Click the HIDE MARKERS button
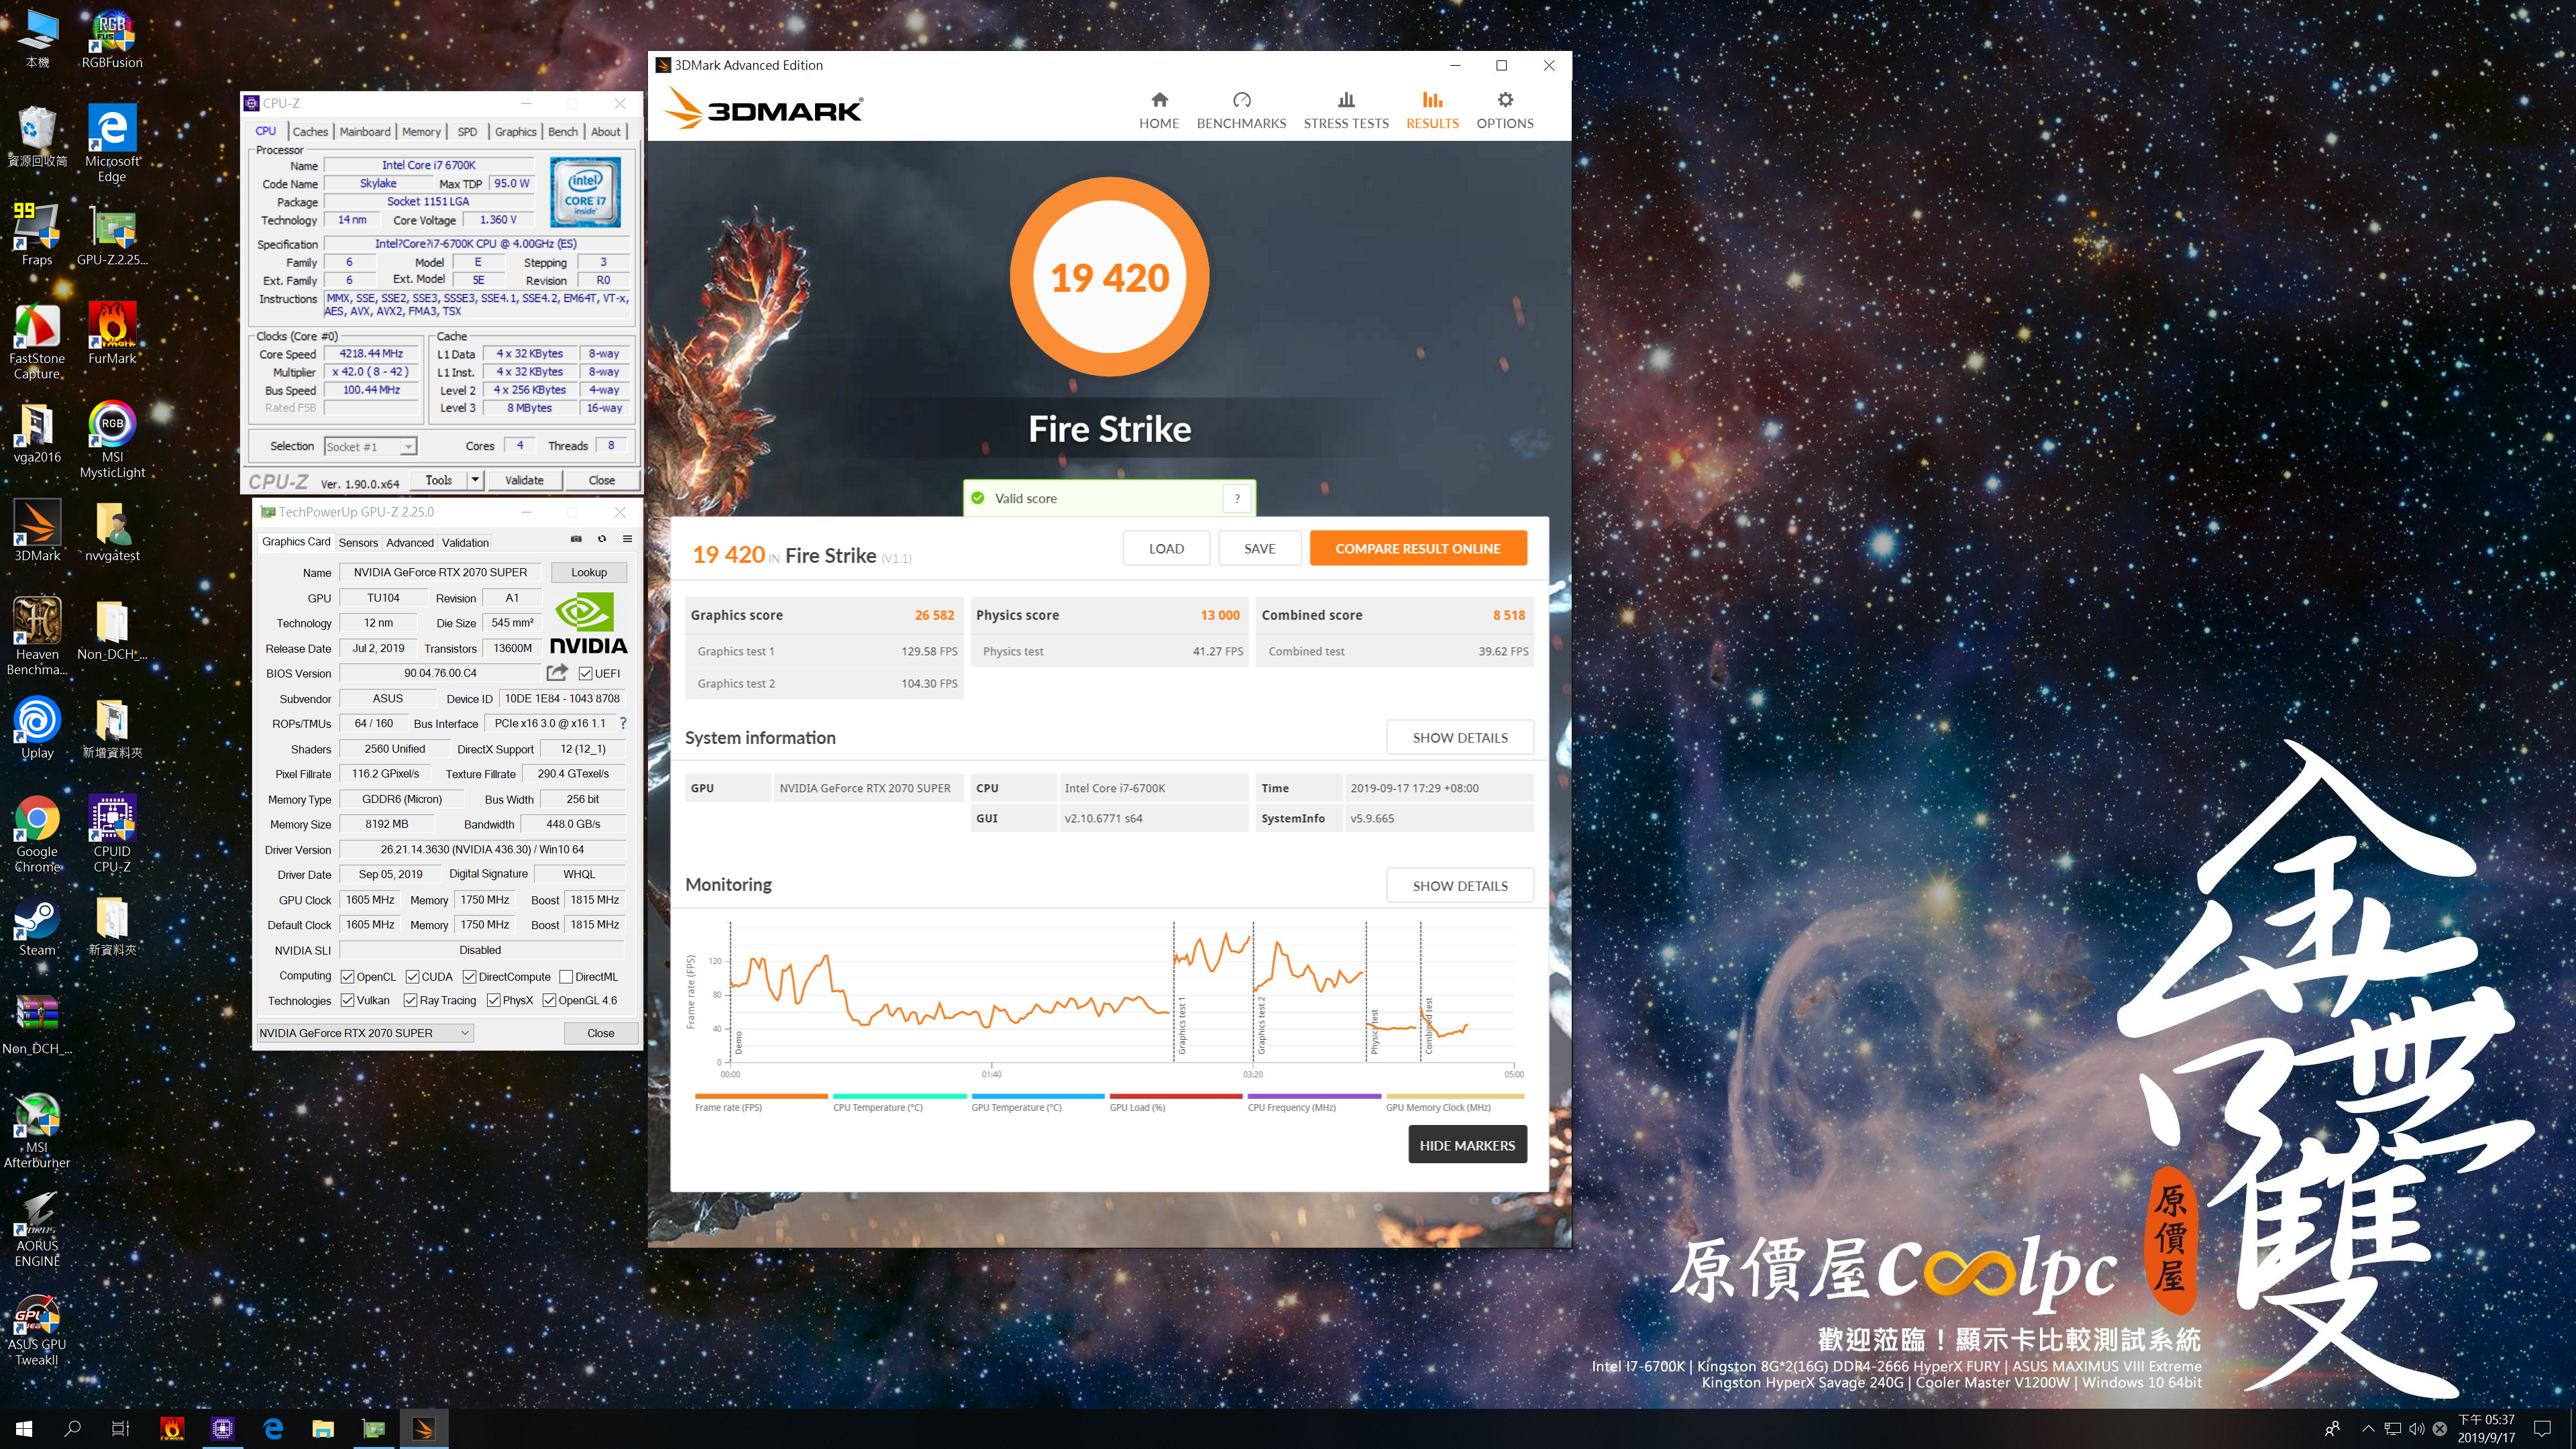This screenshot has height=1449, width=2576. pyautogui.click(x=1467, y=1145)
